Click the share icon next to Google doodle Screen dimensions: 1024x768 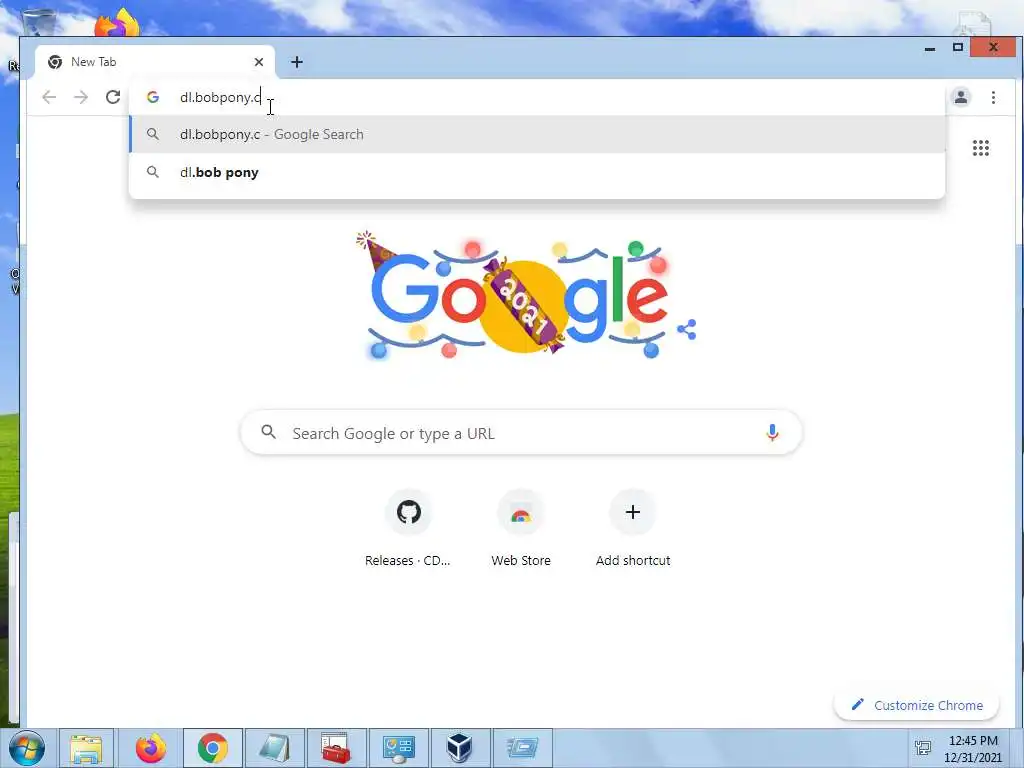[x=686, y=329]
